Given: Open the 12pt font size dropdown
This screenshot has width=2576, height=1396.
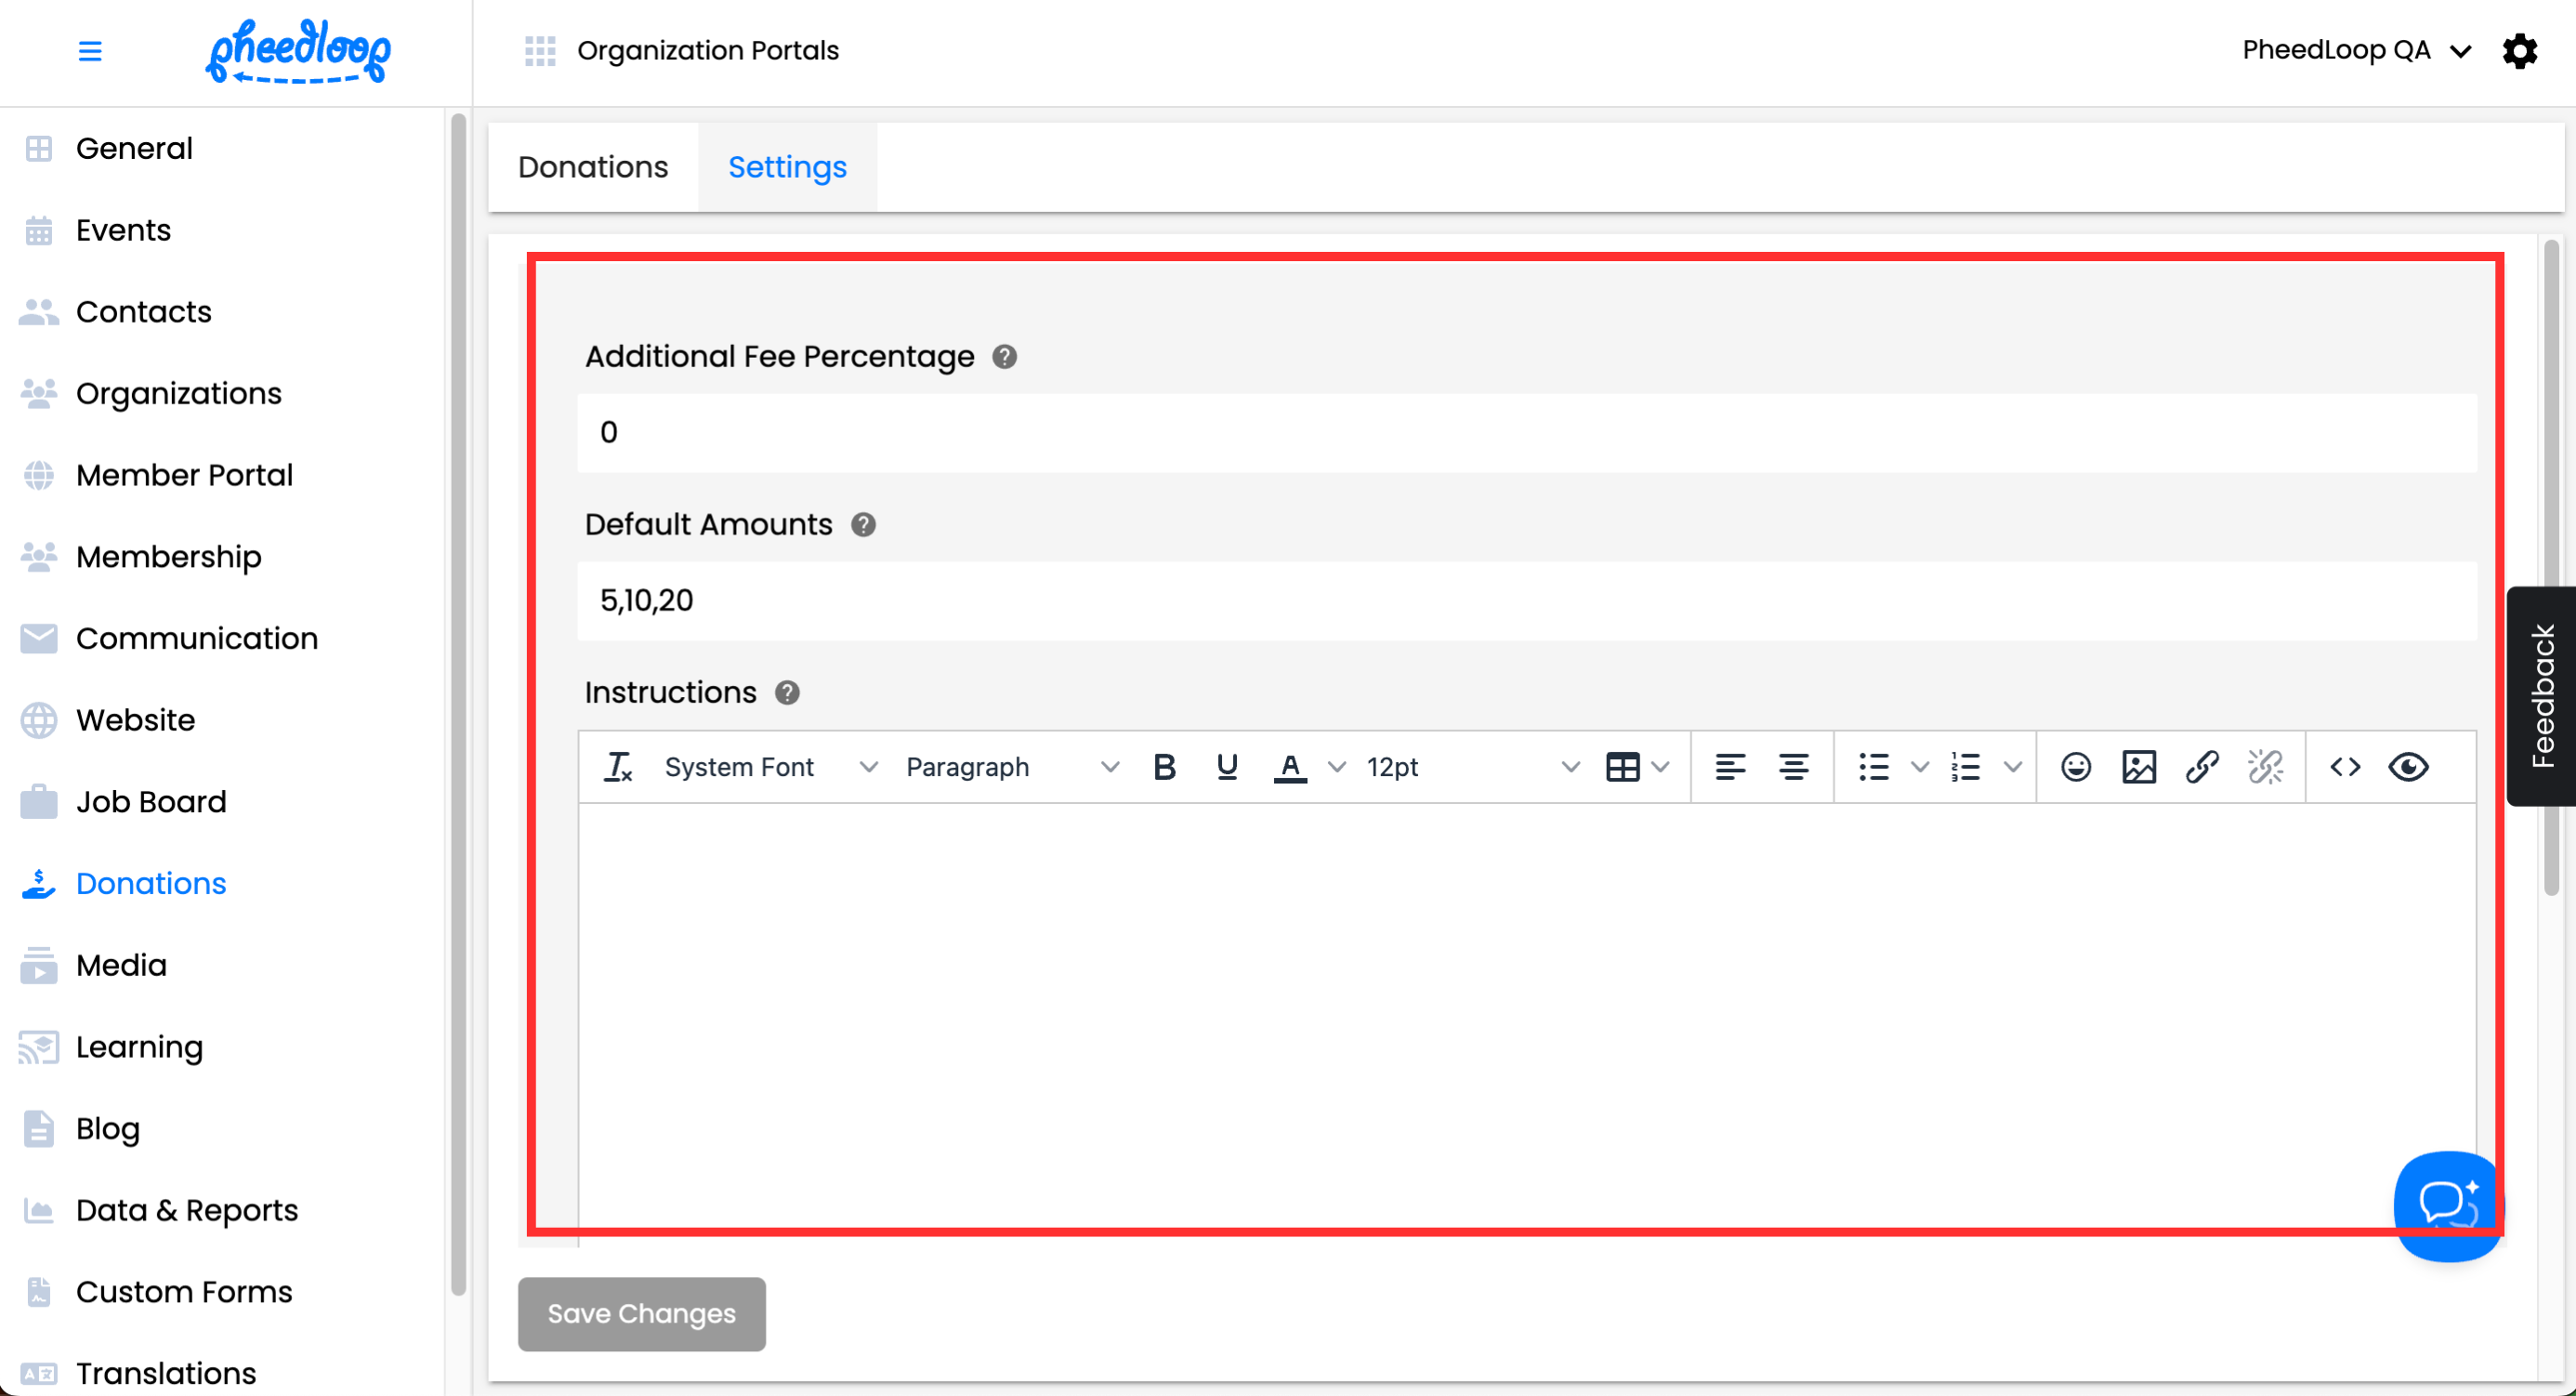Looking at the screenshot, I should 1472,767.
